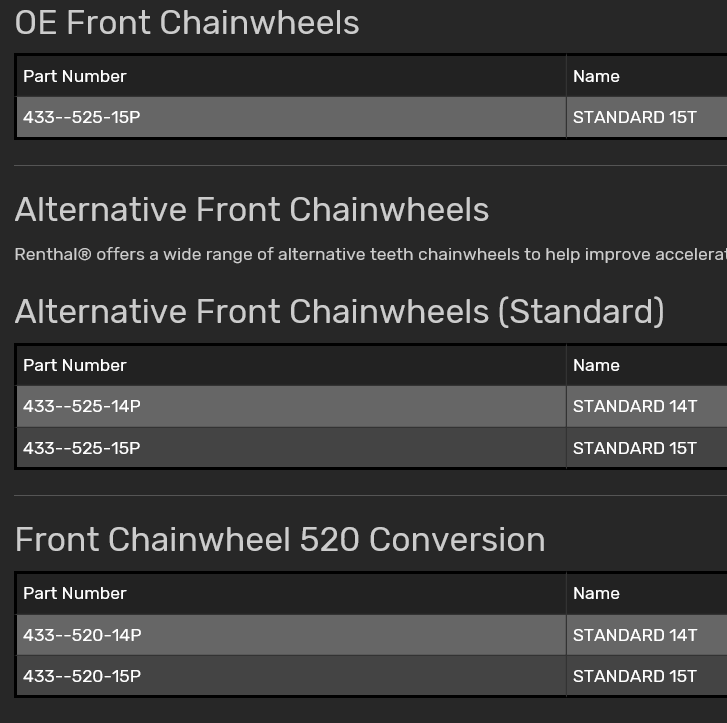The image size is (727, 723).
Task: Click Part Number header in 520 Conversion table
Action: 75,594
